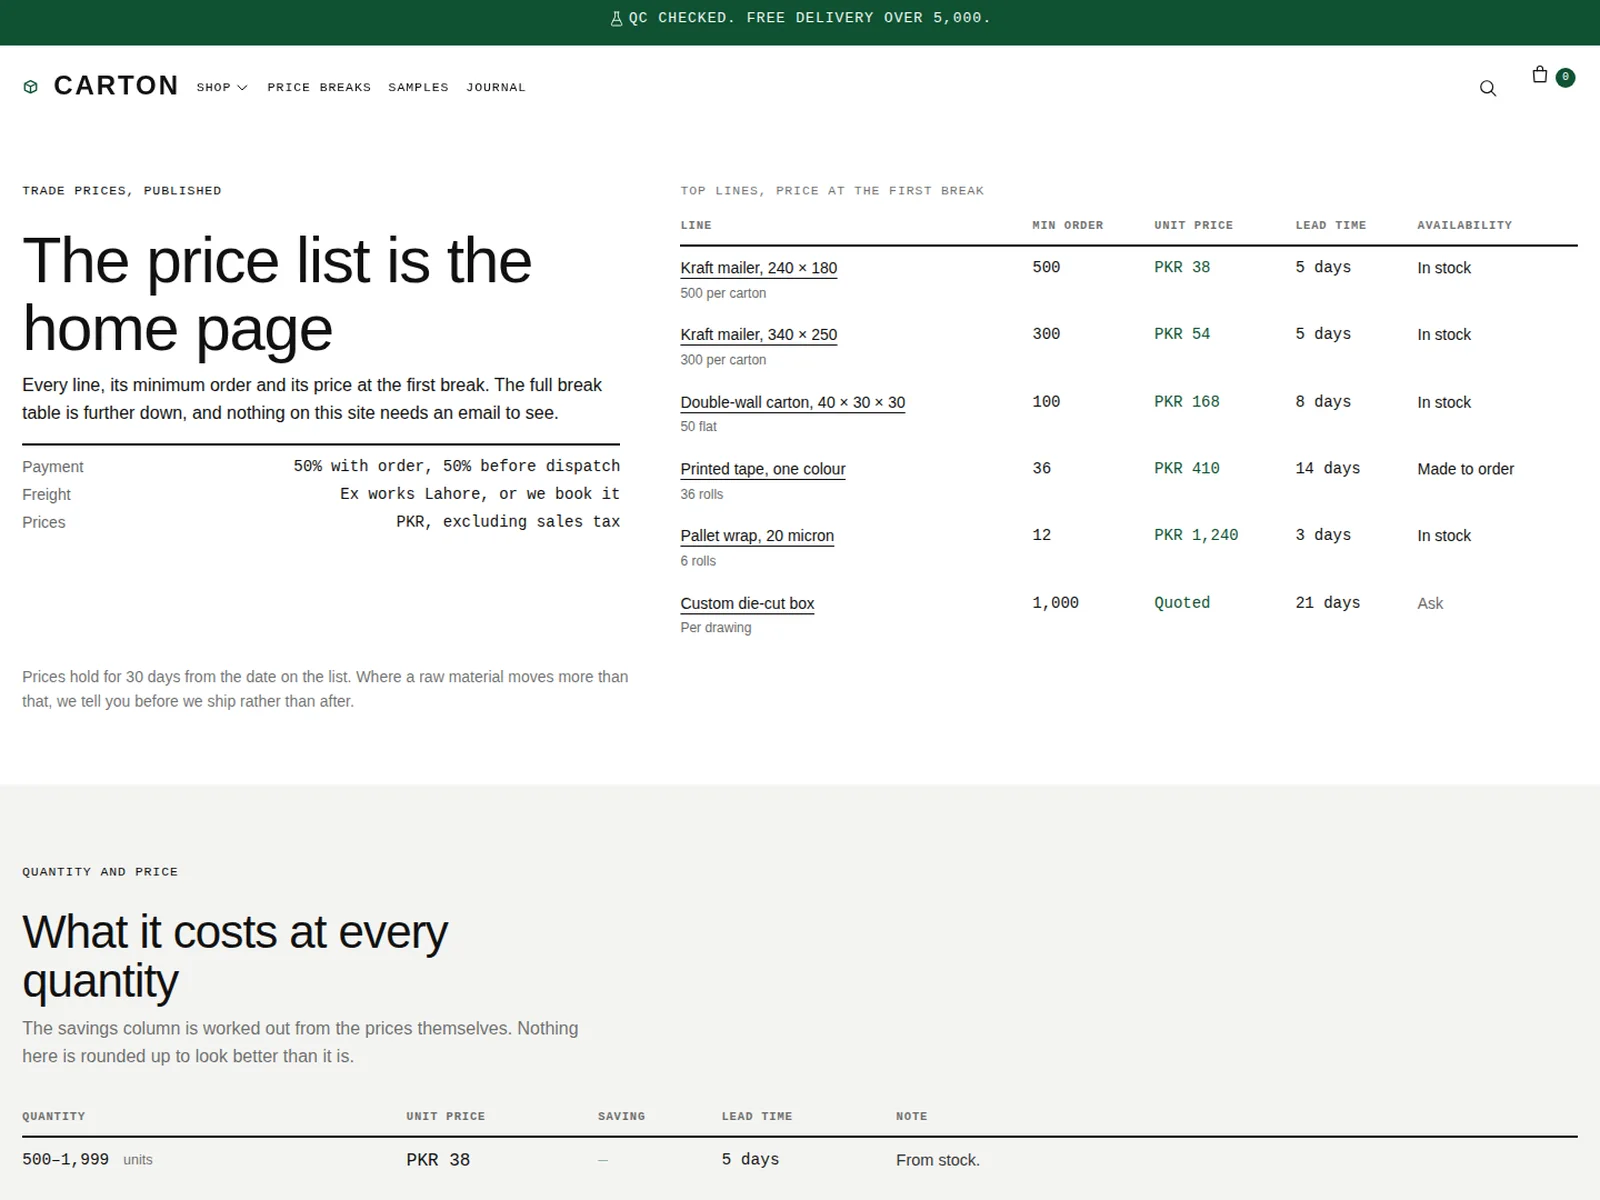Click the 'Availability' column header
This screenshot has height=1200, width=1600.
point(1464,225)
